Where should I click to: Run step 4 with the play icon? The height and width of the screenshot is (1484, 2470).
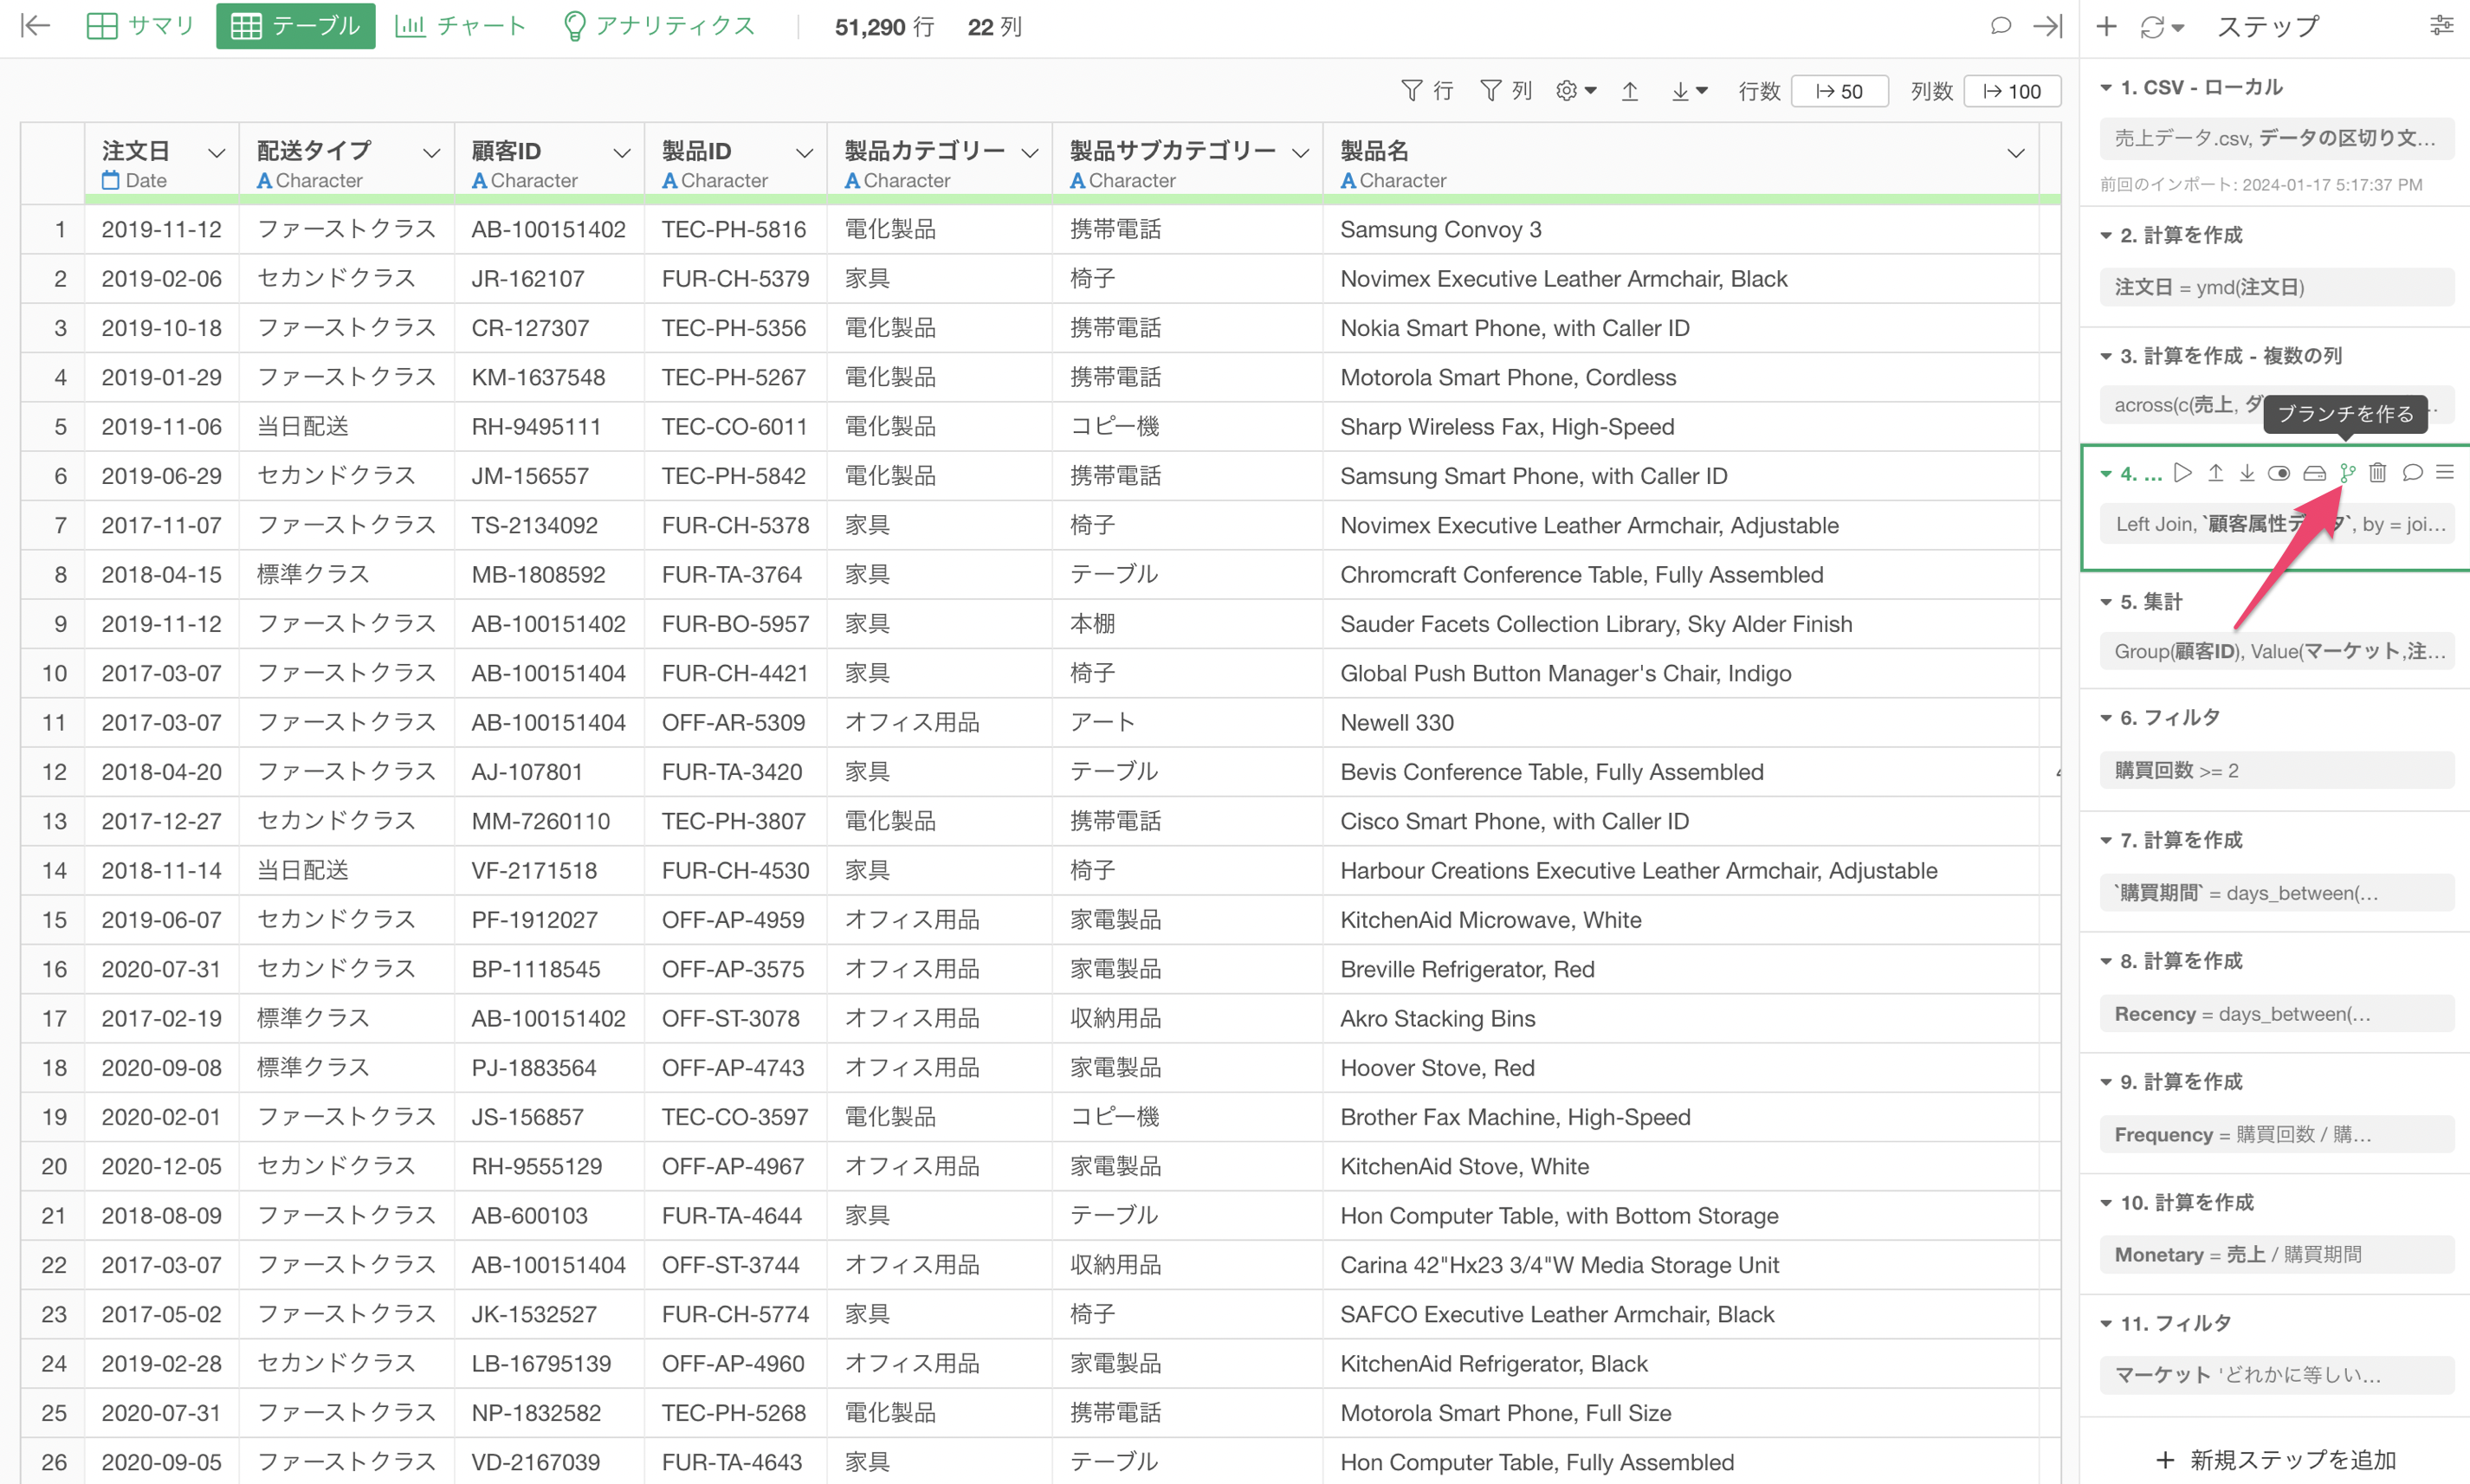pos(2183,472)
